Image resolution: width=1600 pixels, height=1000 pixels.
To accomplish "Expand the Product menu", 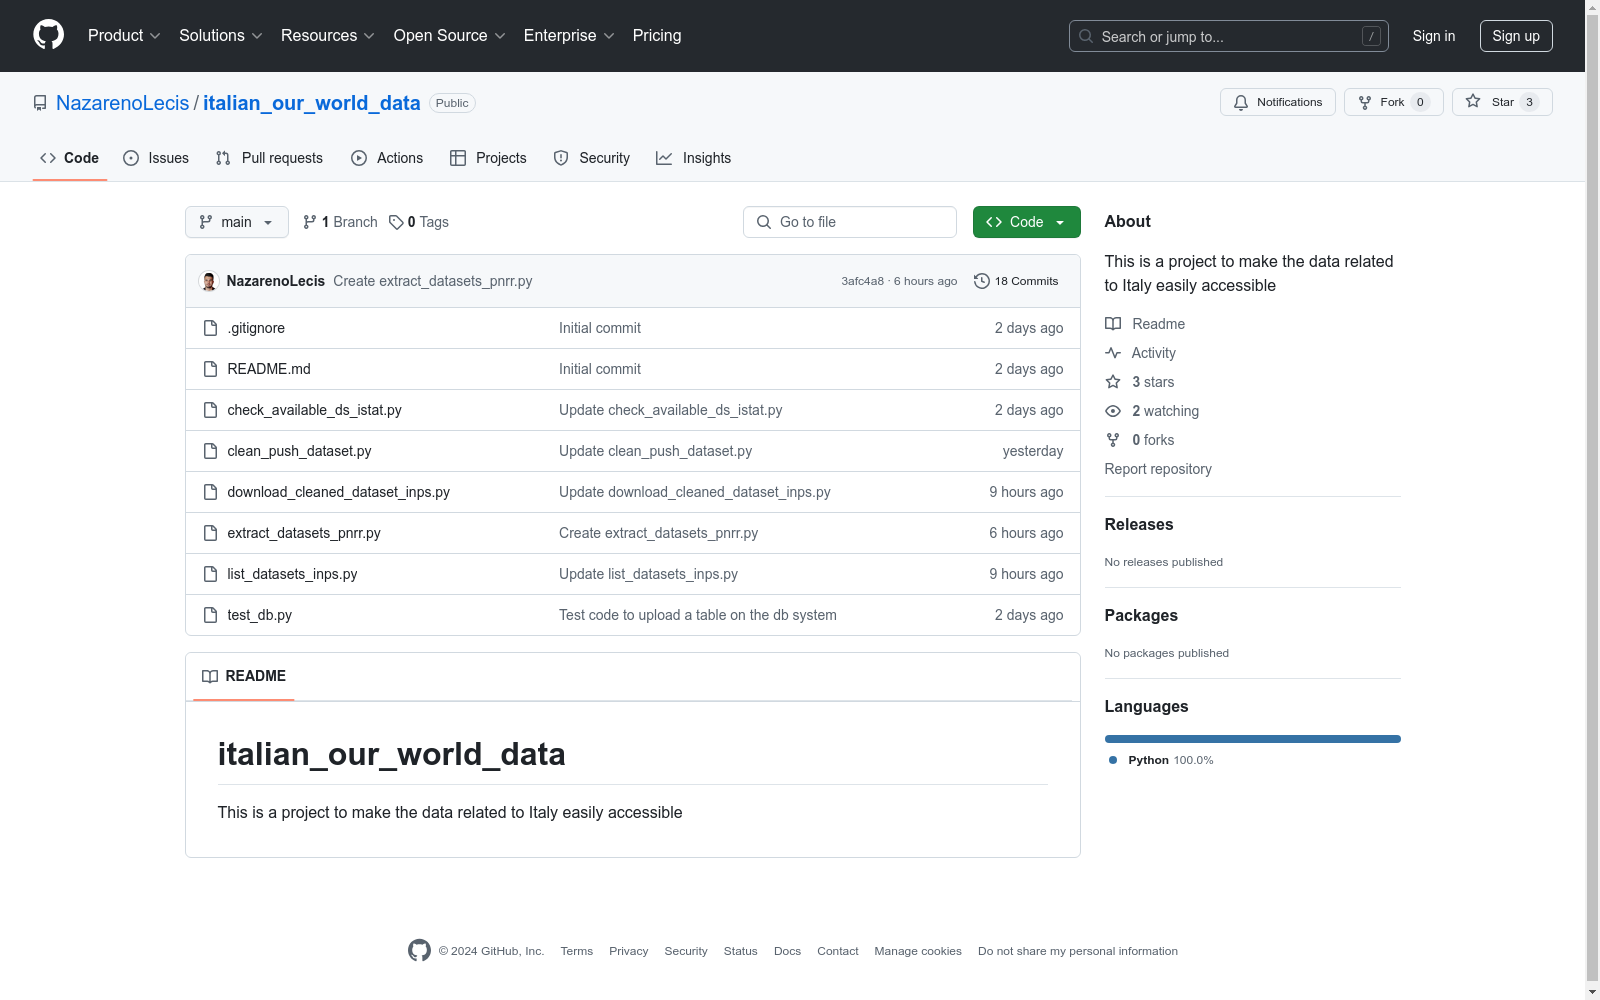I will (x=124, y=36).
